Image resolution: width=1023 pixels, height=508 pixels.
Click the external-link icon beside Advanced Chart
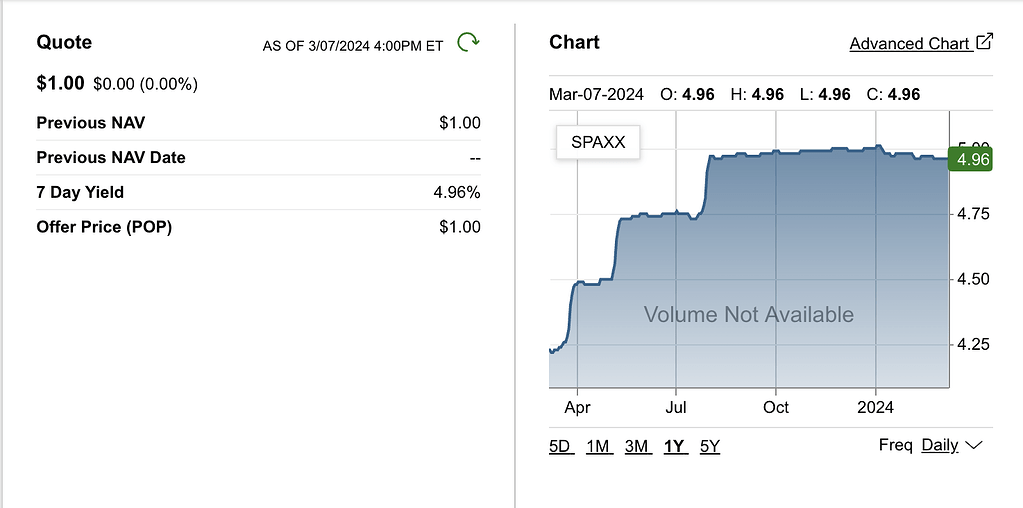click(x=984, y=42)
